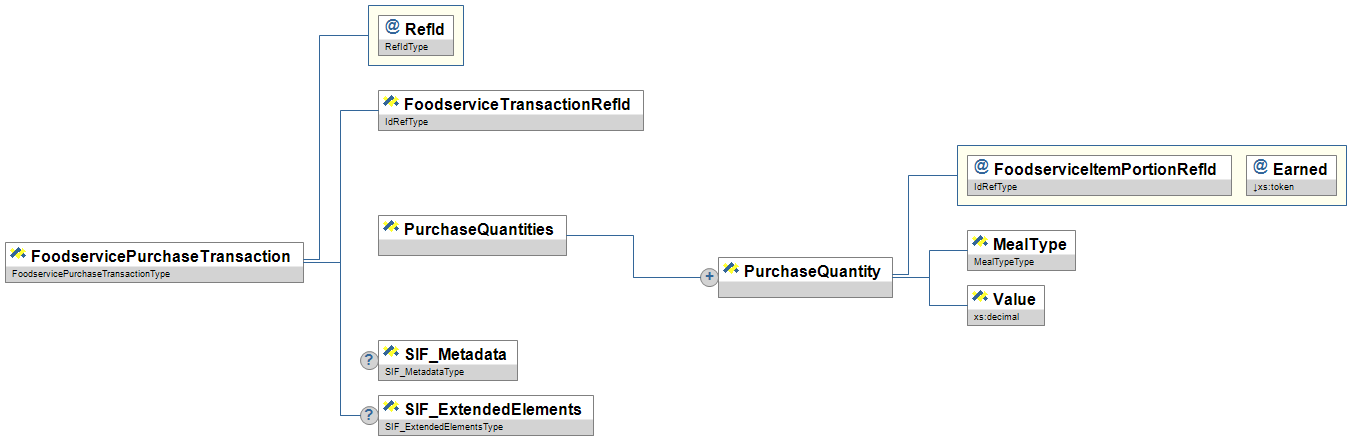Click the FoodservicePurchaseTransaction root element icon

[x=18, y=255]
